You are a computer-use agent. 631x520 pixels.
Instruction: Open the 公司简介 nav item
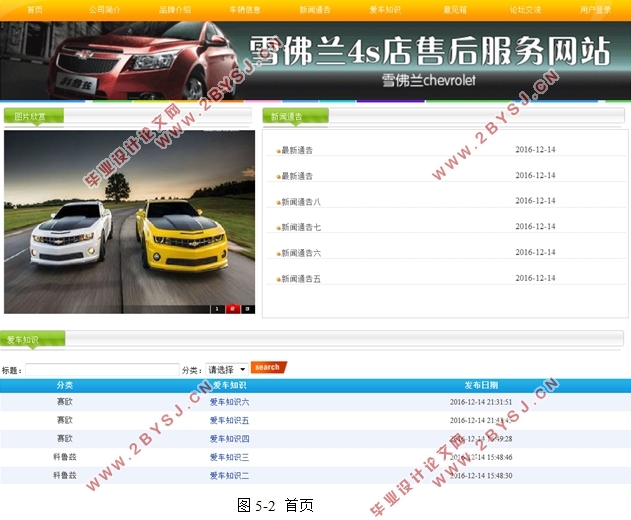pyautogui.click(x=105, y=10)
